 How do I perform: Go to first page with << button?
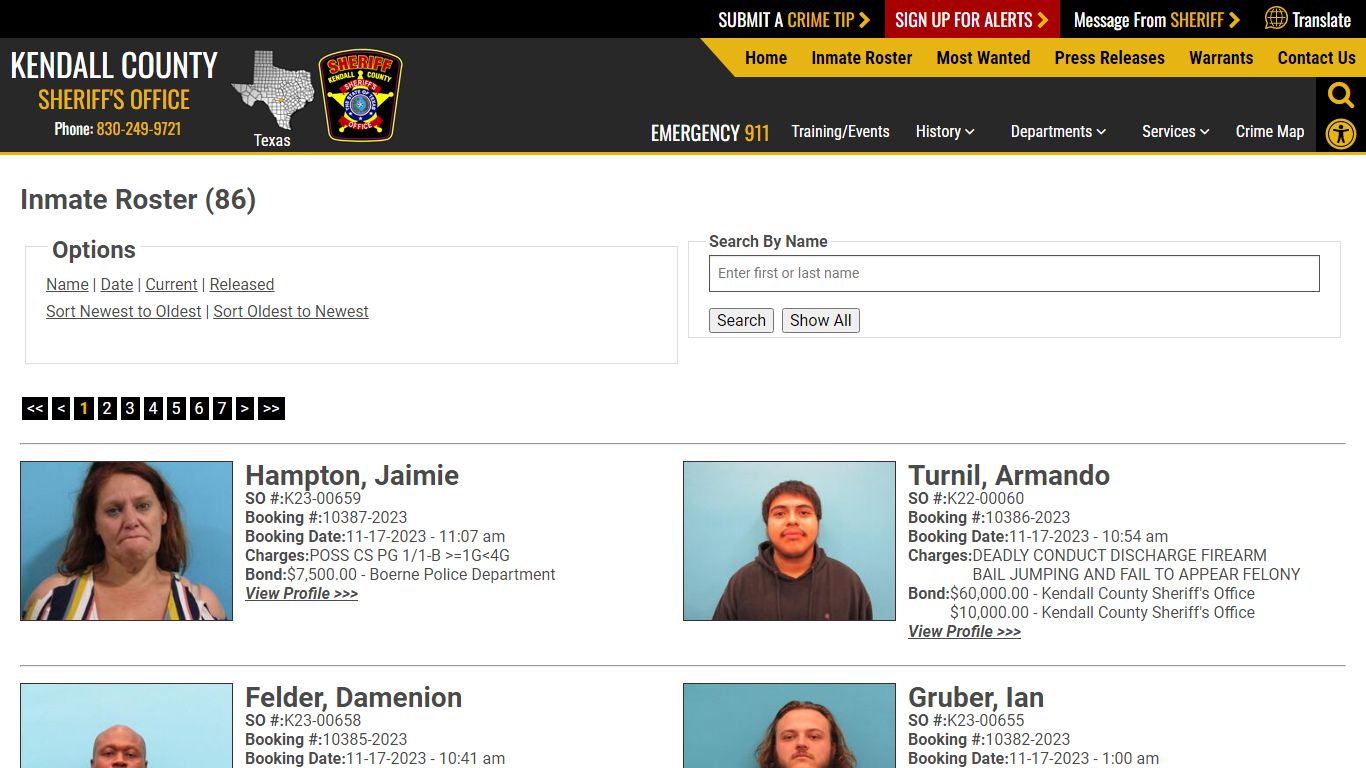[x=35, y=408]
